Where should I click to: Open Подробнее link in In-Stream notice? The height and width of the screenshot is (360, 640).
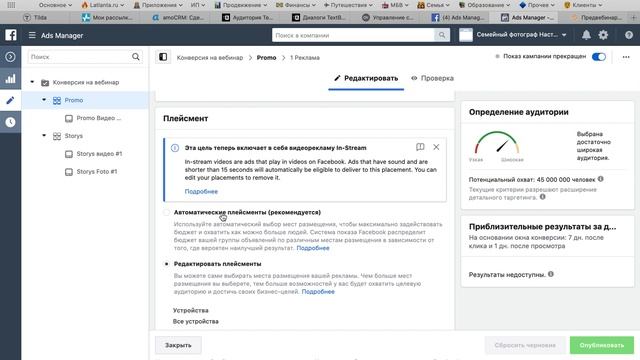(201, 191)
